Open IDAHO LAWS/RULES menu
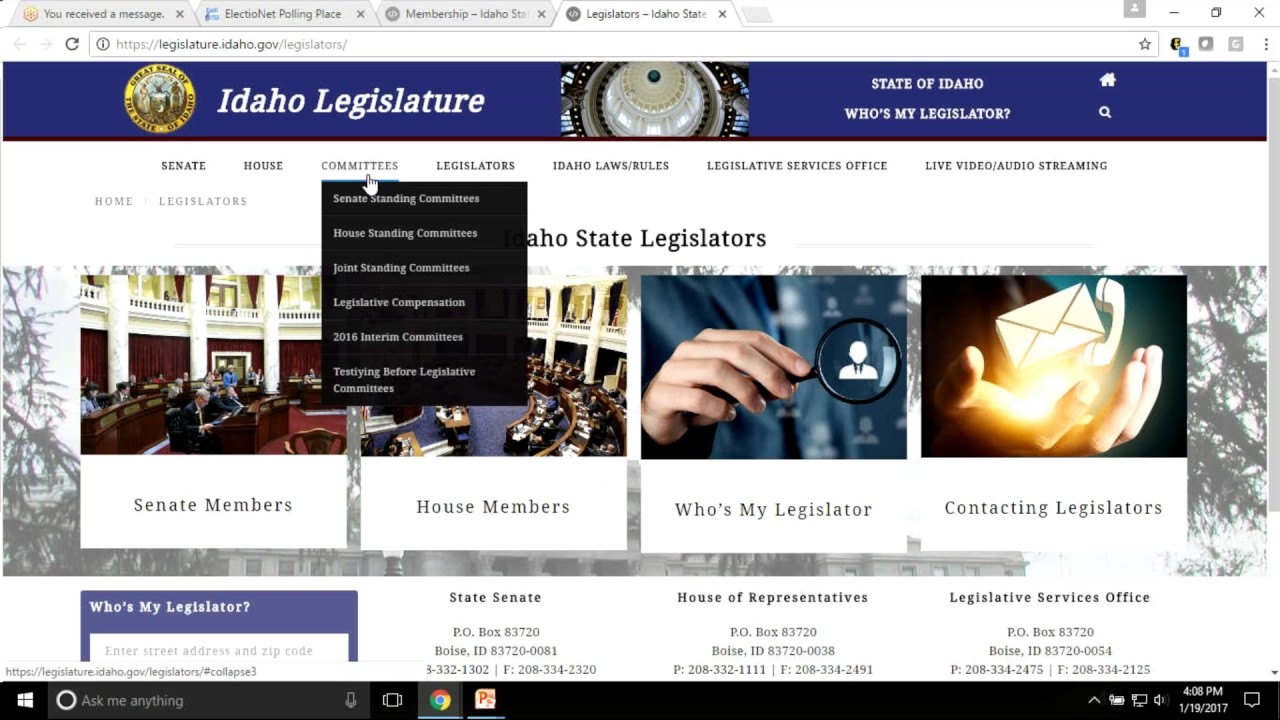 [611, 166]
